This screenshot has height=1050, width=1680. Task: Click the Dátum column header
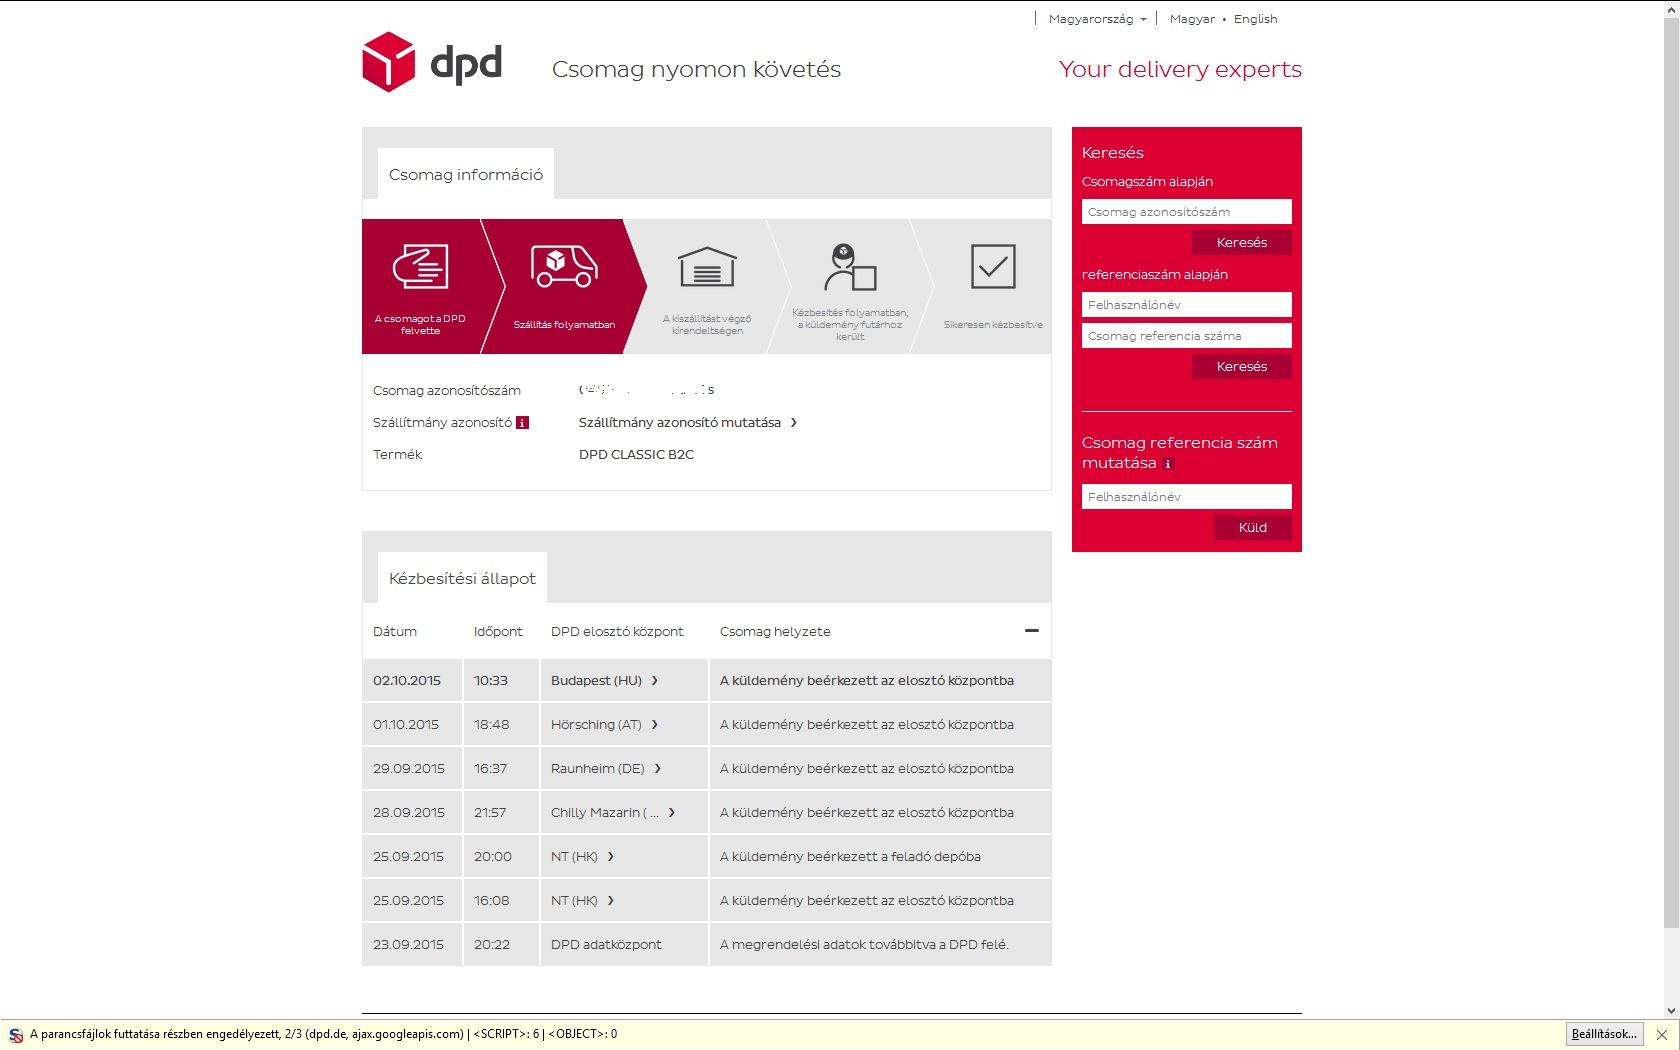(395, 632)
